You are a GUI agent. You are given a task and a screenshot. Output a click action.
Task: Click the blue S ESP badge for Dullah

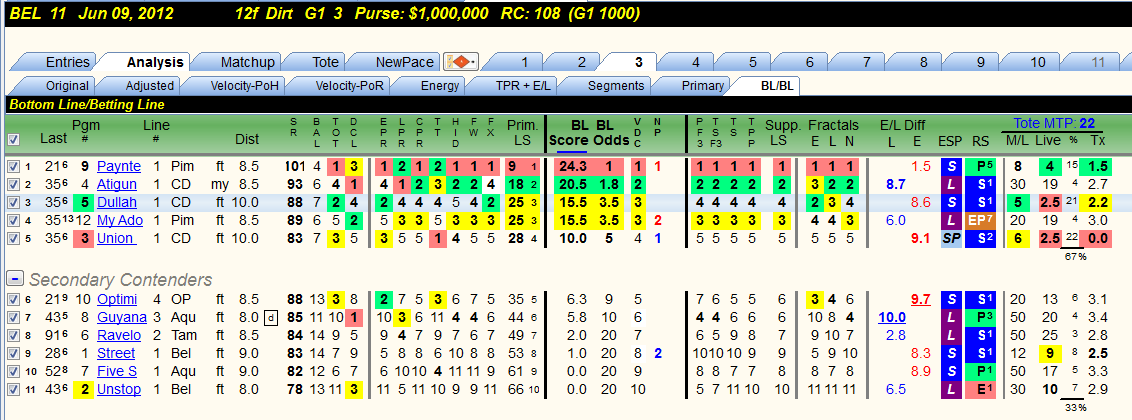pos(951,202)
